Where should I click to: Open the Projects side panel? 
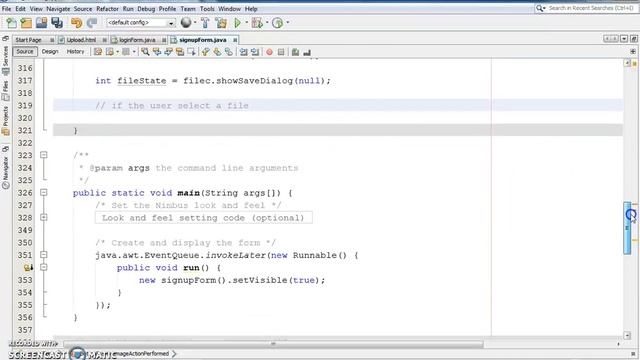tap(6, 121)
